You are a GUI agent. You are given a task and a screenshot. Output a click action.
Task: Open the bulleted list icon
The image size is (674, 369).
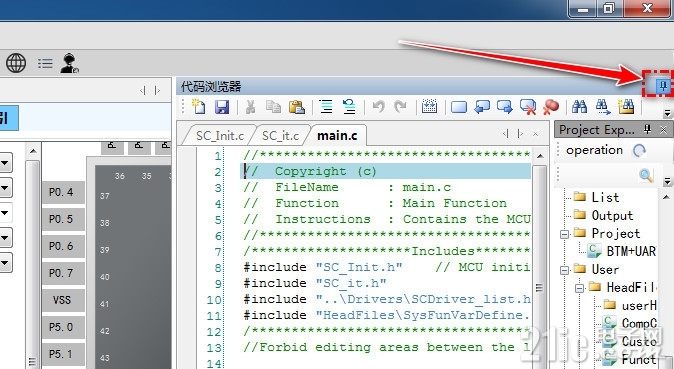(45, 64)
